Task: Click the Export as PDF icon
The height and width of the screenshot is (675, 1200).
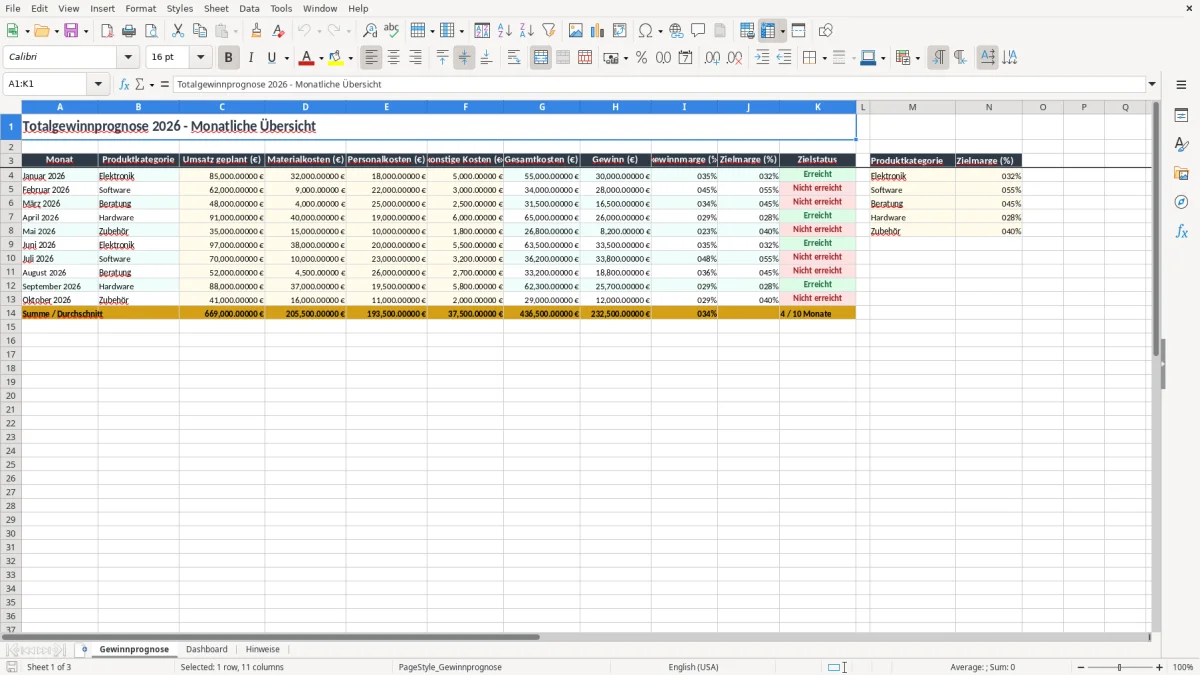Action: (x=107, y=31)
